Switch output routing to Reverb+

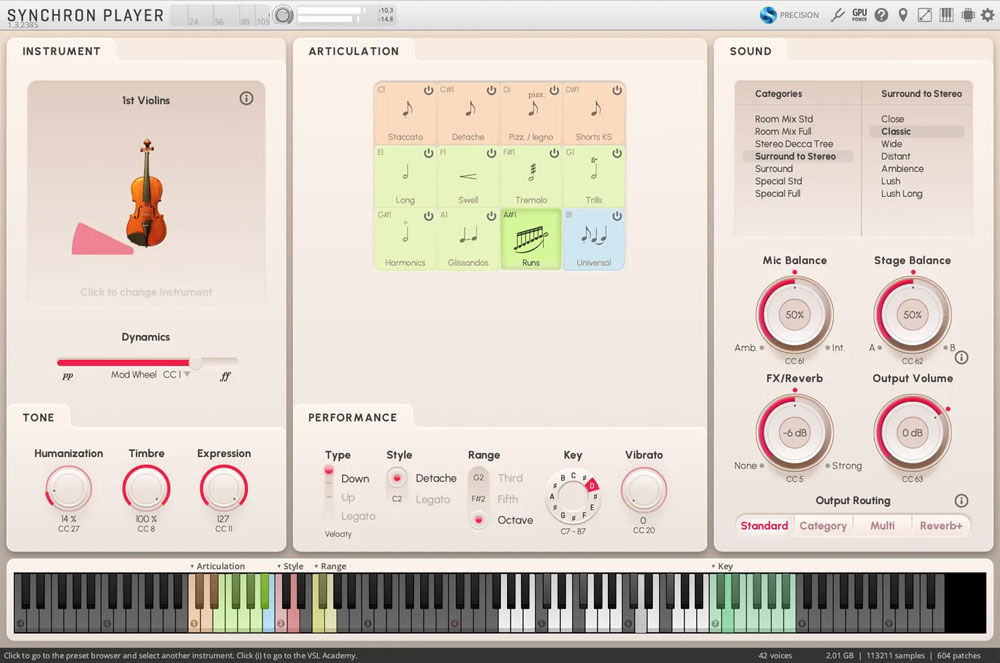point(941,525)
